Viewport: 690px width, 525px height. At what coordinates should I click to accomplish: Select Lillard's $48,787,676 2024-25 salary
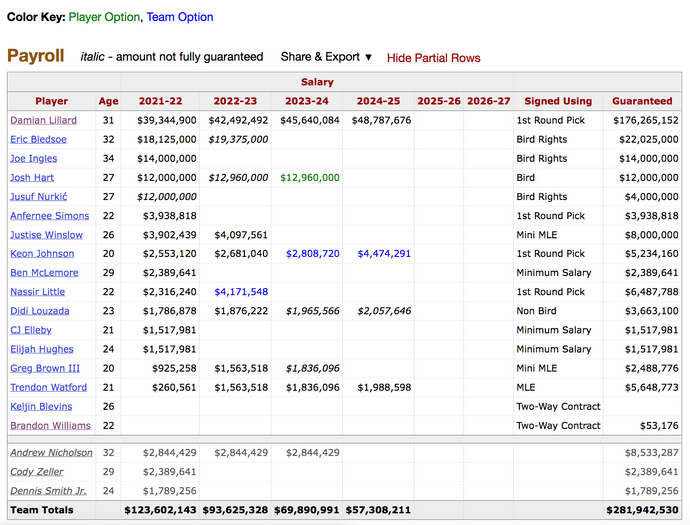381,120
